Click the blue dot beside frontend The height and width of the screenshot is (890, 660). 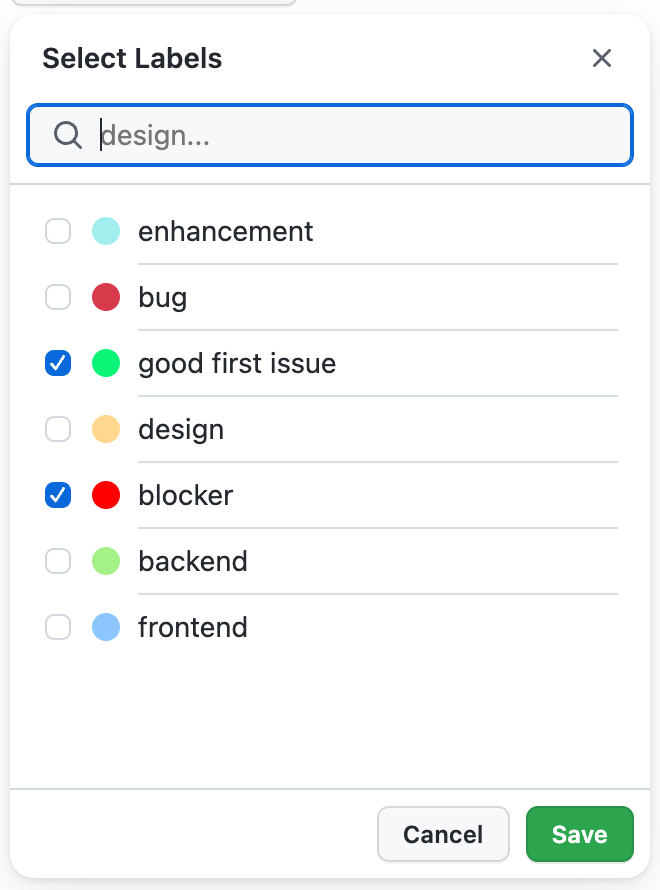point(106,628)
